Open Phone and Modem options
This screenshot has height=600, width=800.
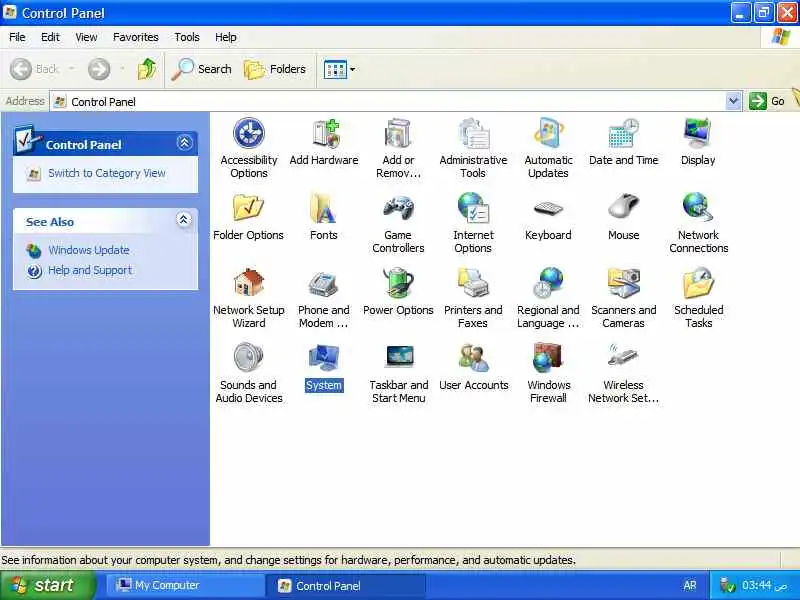point(323,298)
